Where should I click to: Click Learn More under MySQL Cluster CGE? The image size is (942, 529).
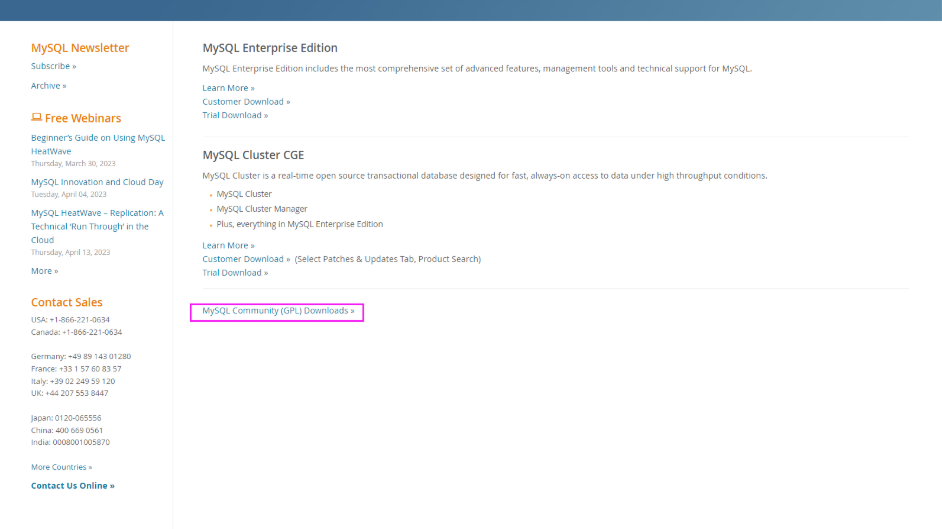[228, 245]
